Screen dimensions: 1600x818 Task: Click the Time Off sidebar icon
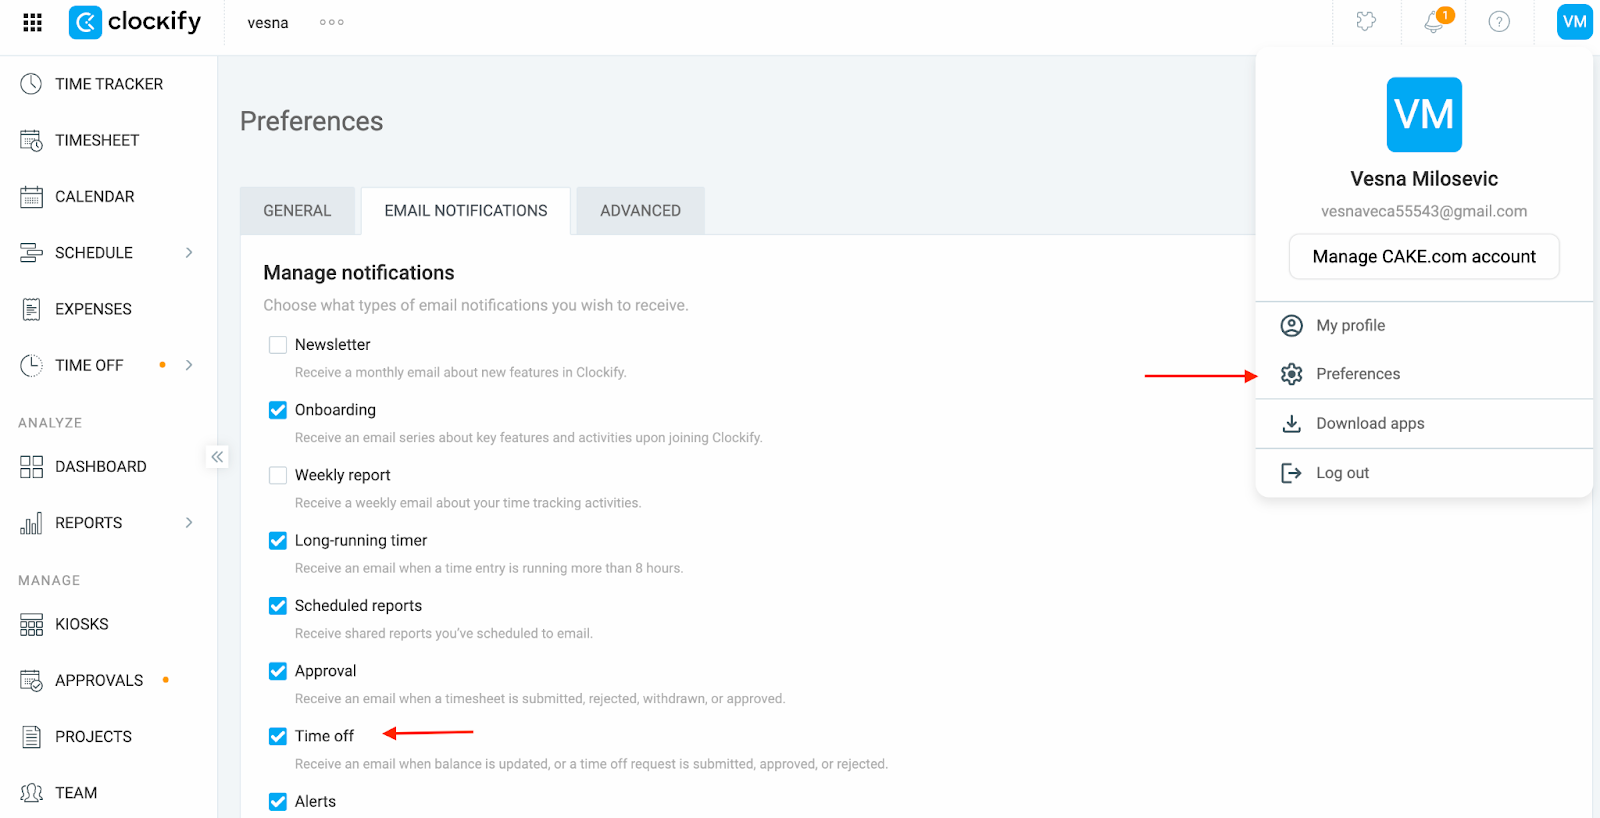(x=31, y=365)
